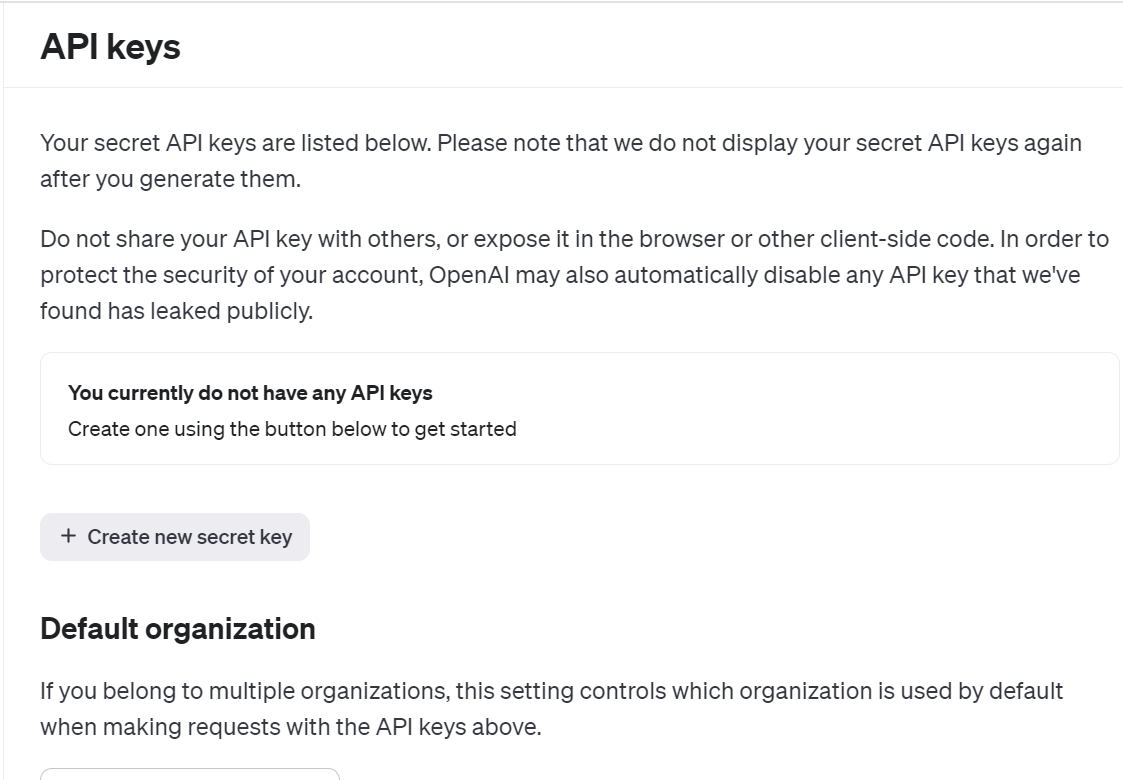Image resolution: width=1123 pixels, height=780 pixels.
Task: Click the Create new secret key button
Action: [175, 537]
